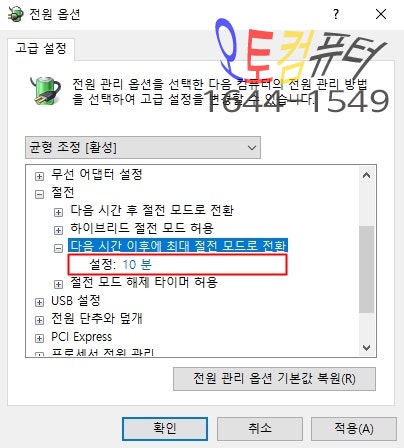Click the 취소 button
This screenshot has height=448, width=404.
tap(260, 429)
